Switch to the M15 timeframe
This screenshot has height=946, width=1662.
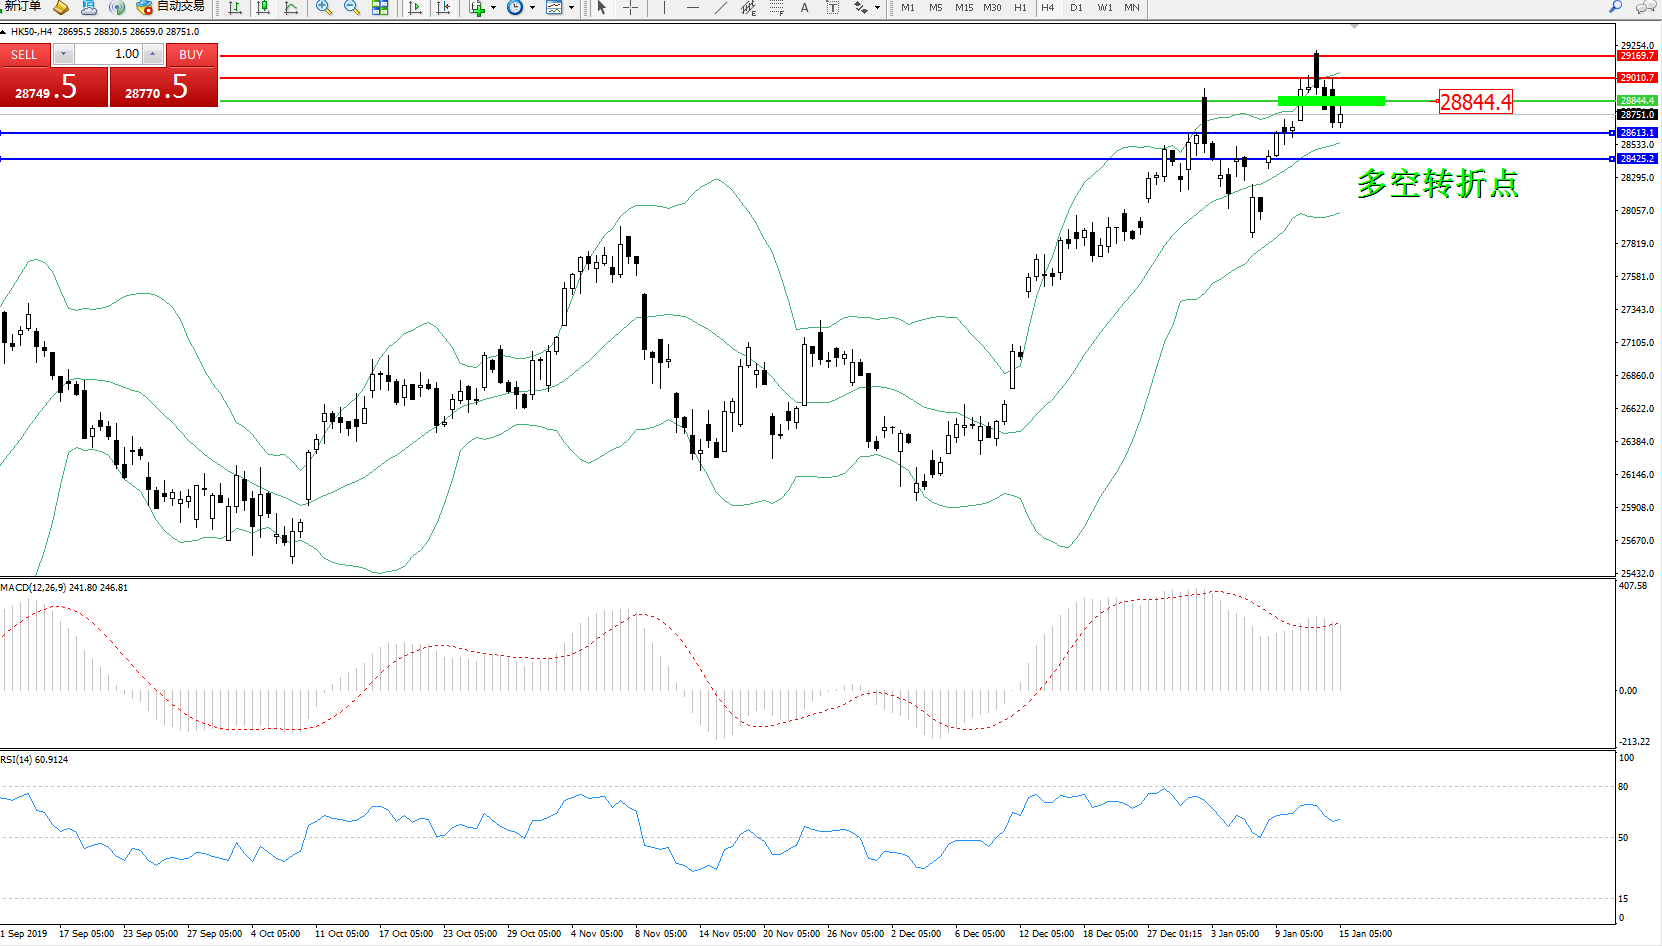tap(963, 8)
